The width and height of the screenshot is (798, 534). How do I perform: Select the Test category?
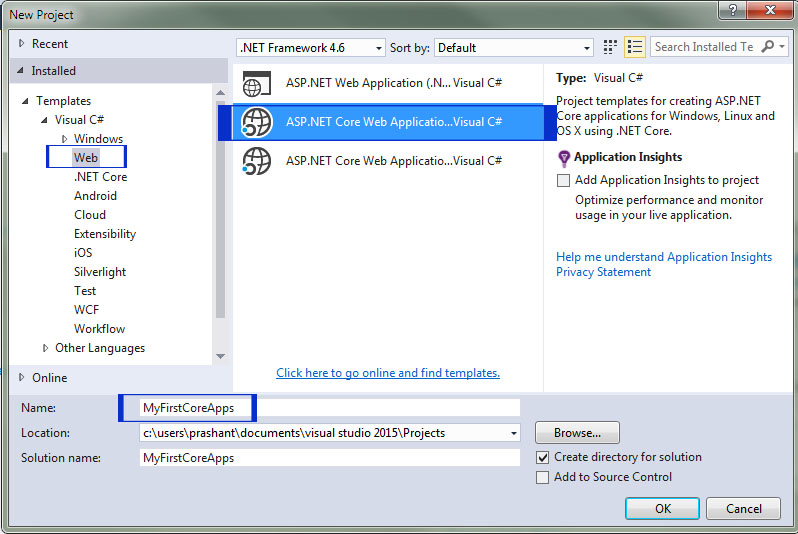[x=84, y=291]
